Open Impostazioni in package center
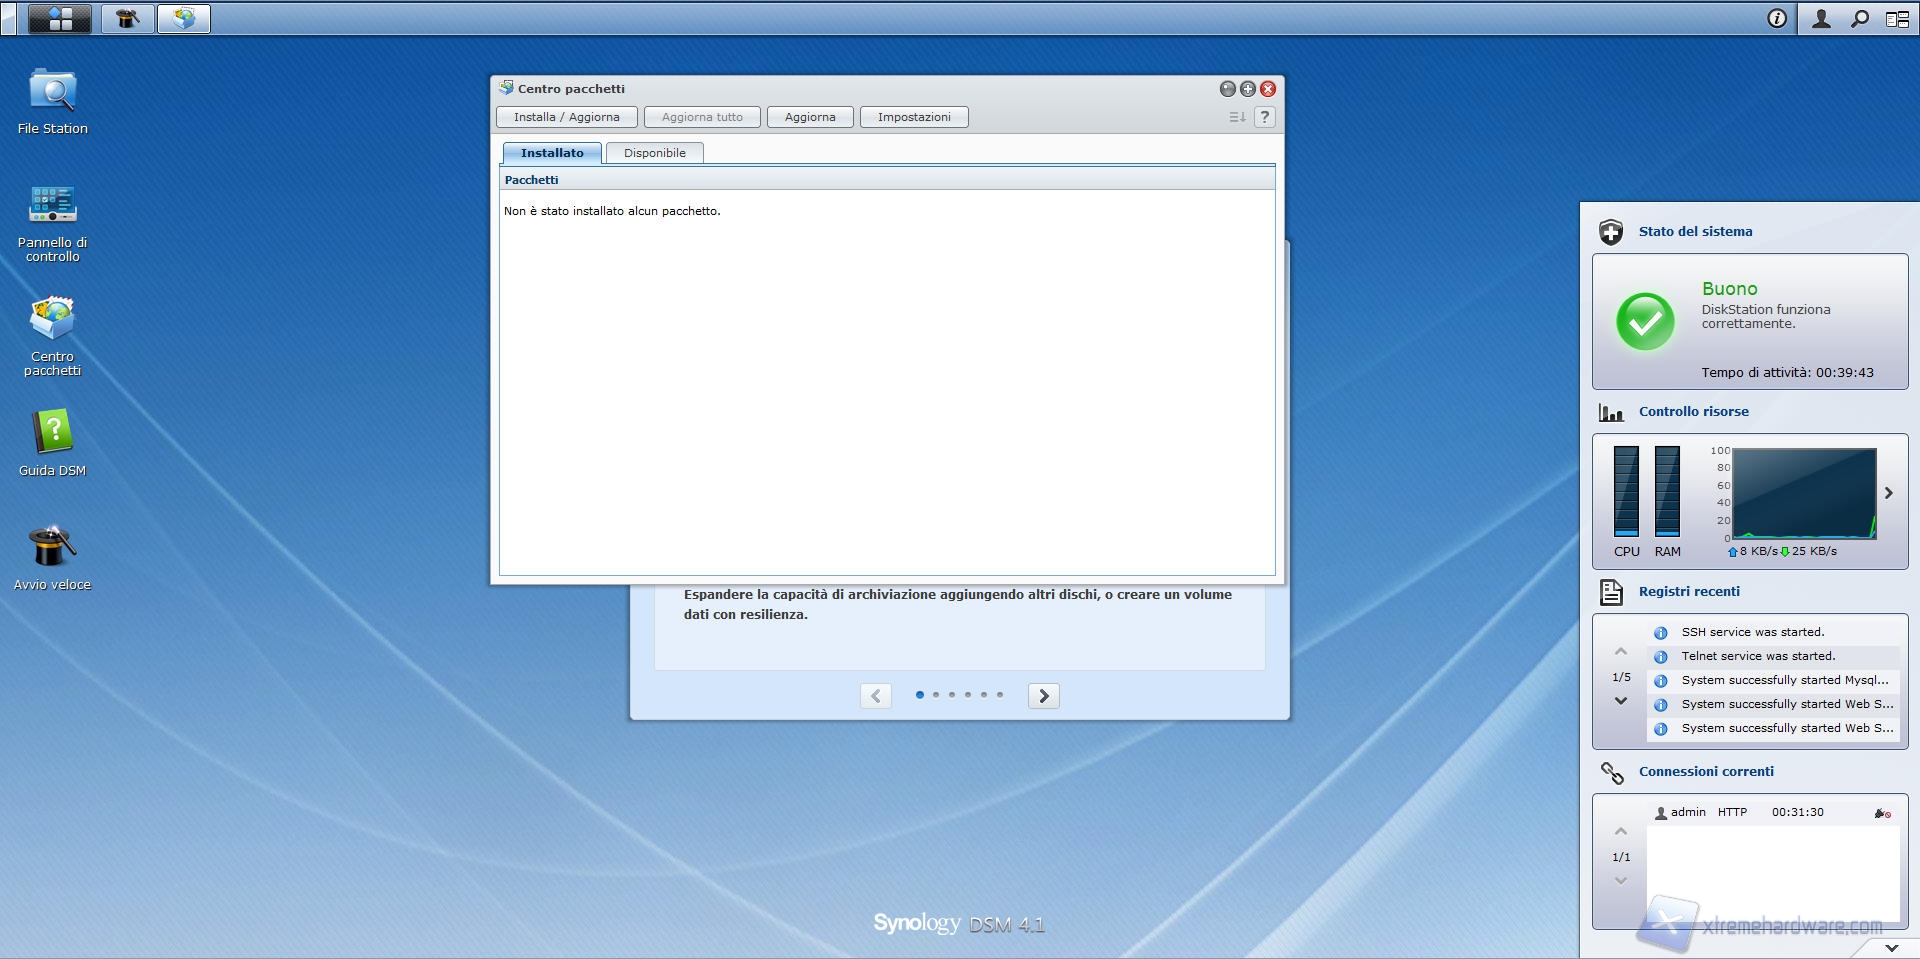 [913, 117]
